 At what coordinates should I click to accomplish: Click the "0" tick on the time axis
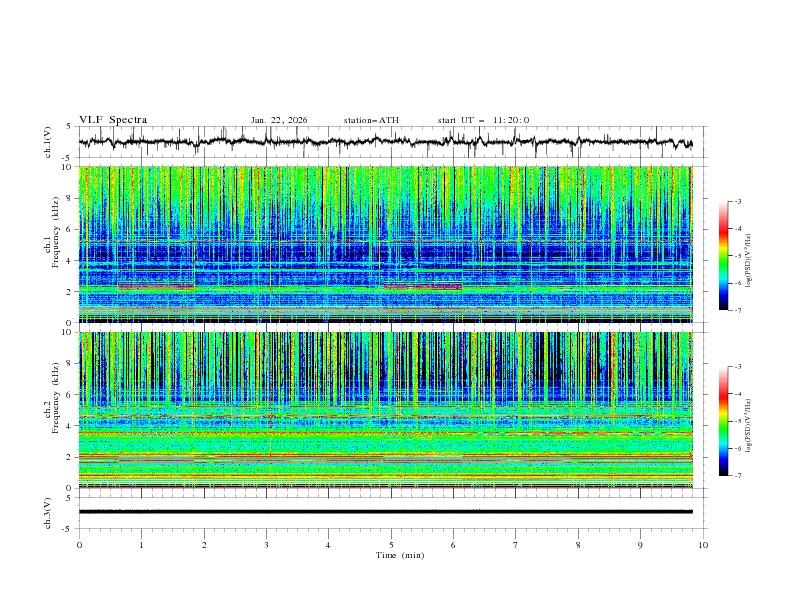point(79,545)
